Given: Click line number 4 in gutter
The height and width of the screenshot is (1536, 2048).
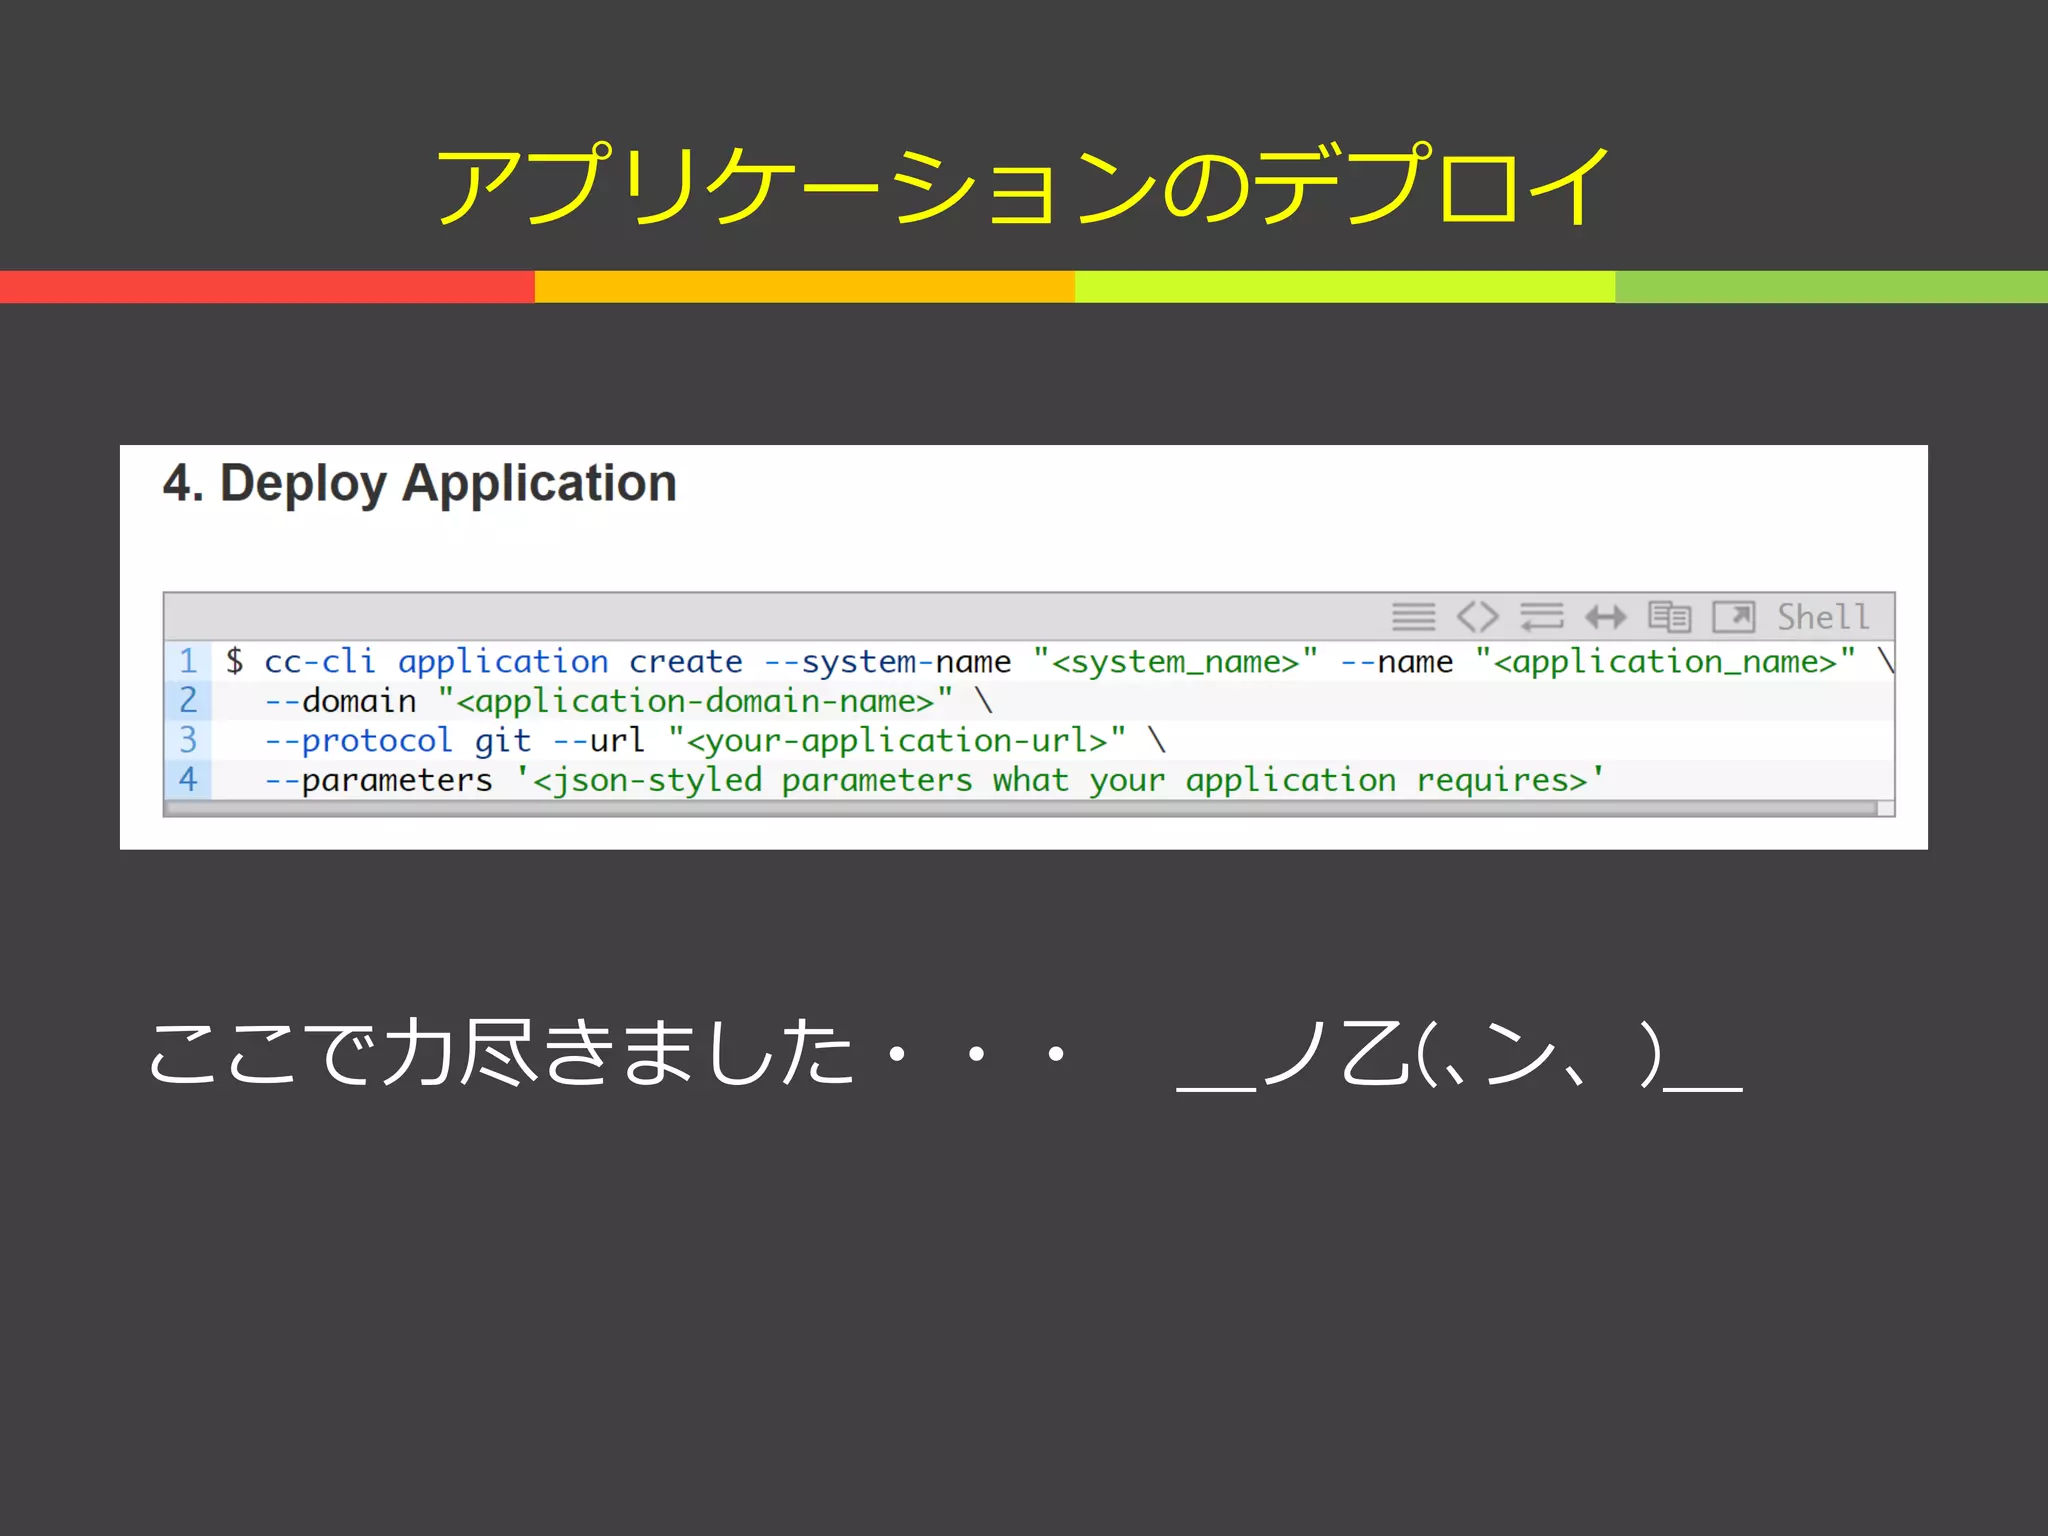Looking at the screenshot, I should 188,779.
